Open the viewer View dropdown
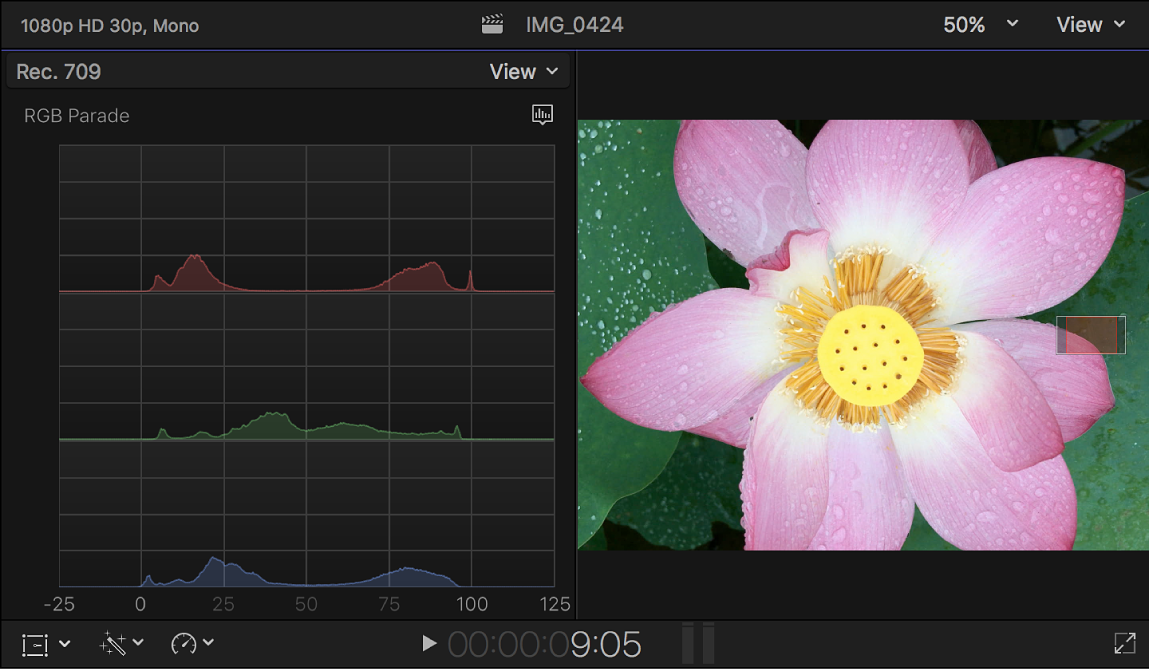This screenshot has width=1149, height=670. coord(1090,23)
